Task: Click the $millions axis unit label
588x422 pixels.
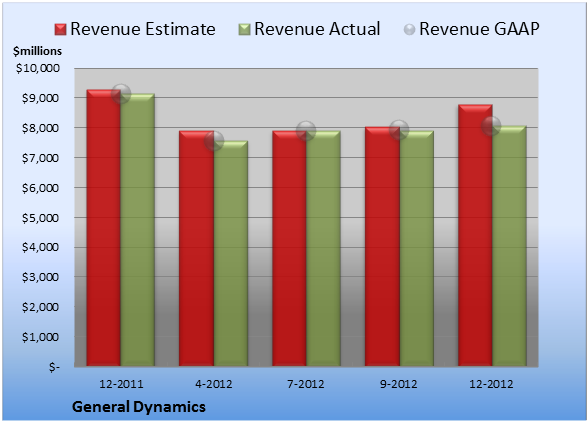Action: (37, 51)
